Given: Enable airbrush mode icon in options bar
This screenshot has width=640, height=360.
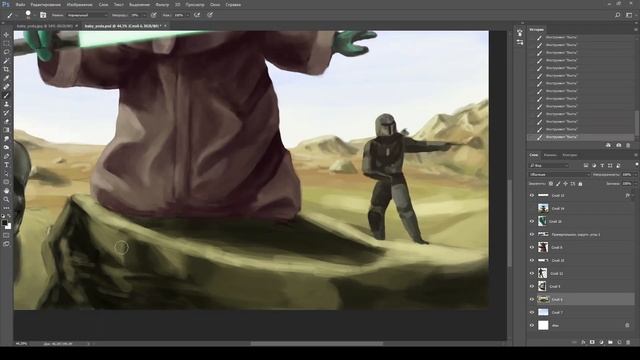Looking at the screenshot, I should 197,15.
